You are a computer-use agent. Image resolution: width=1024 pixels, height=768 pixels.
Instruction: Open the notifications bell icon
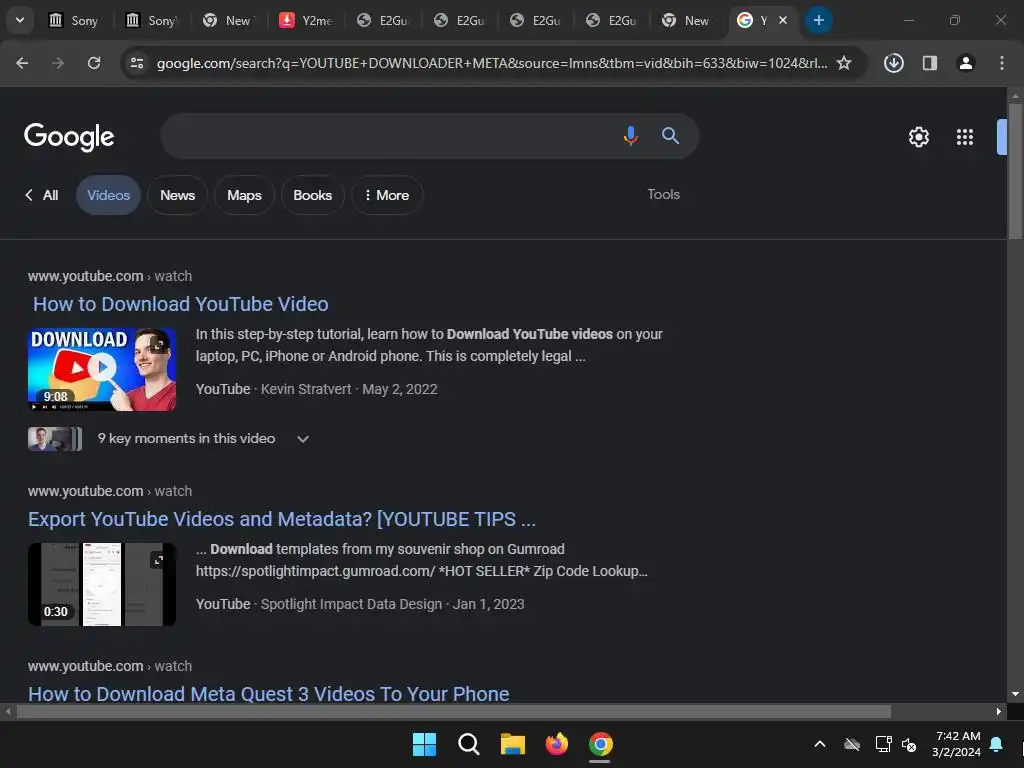pyautogui.click(x=996, y=744)
